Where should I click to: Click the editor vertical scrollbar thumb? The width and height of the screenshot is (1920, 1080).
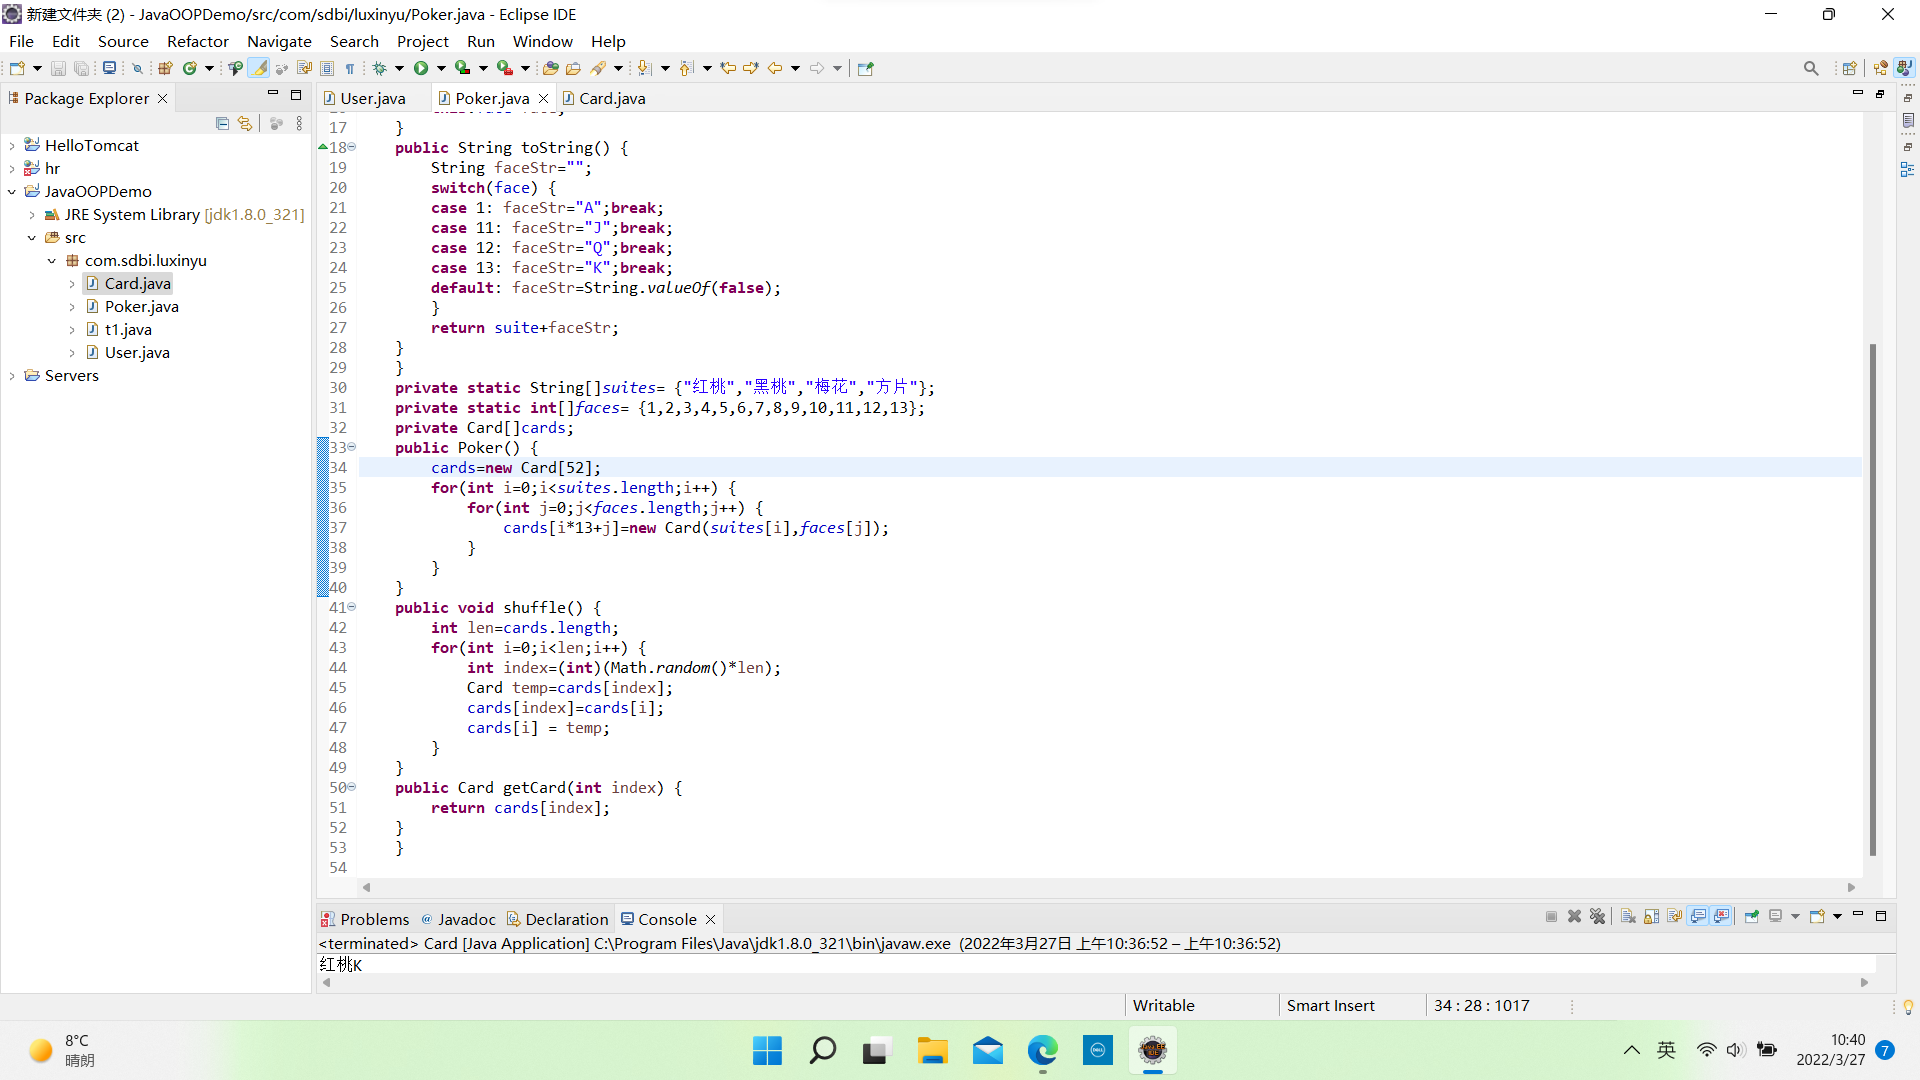tap(1872, 600)
